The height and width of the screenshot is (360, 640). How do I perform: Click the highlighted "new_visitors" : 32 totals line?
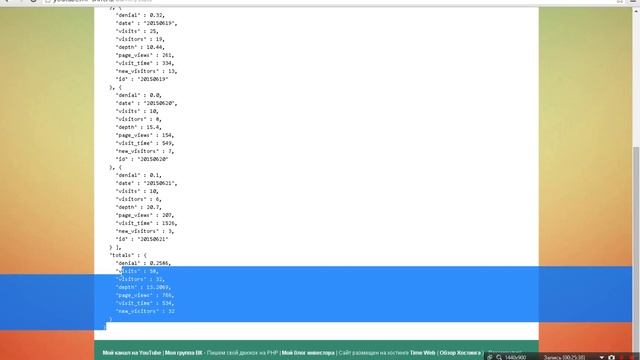145,311
